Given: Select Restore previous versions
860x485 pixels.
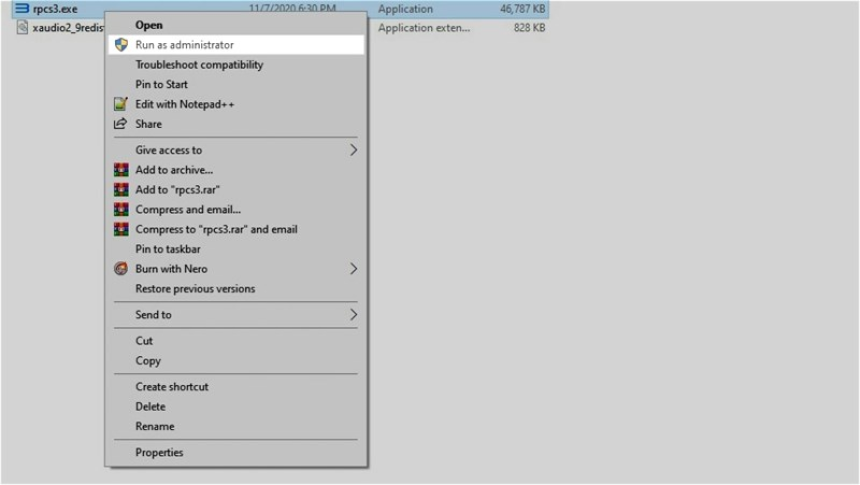Looking at the screenshot, I should [x=236, y=288].
